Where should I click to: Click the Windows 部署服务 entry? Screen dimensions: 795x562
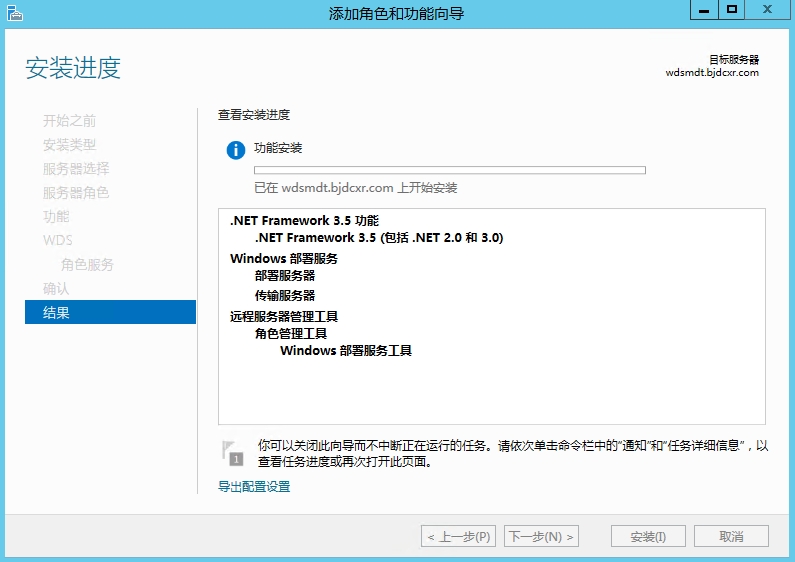click(x=284, y=259)
